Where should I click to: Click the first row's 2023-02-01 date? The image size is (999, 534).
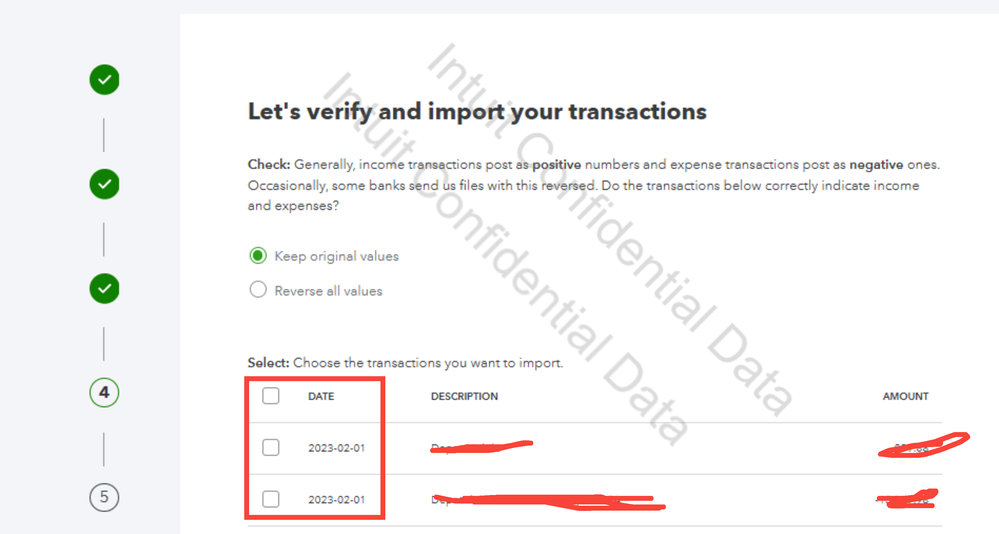[336, 448]
